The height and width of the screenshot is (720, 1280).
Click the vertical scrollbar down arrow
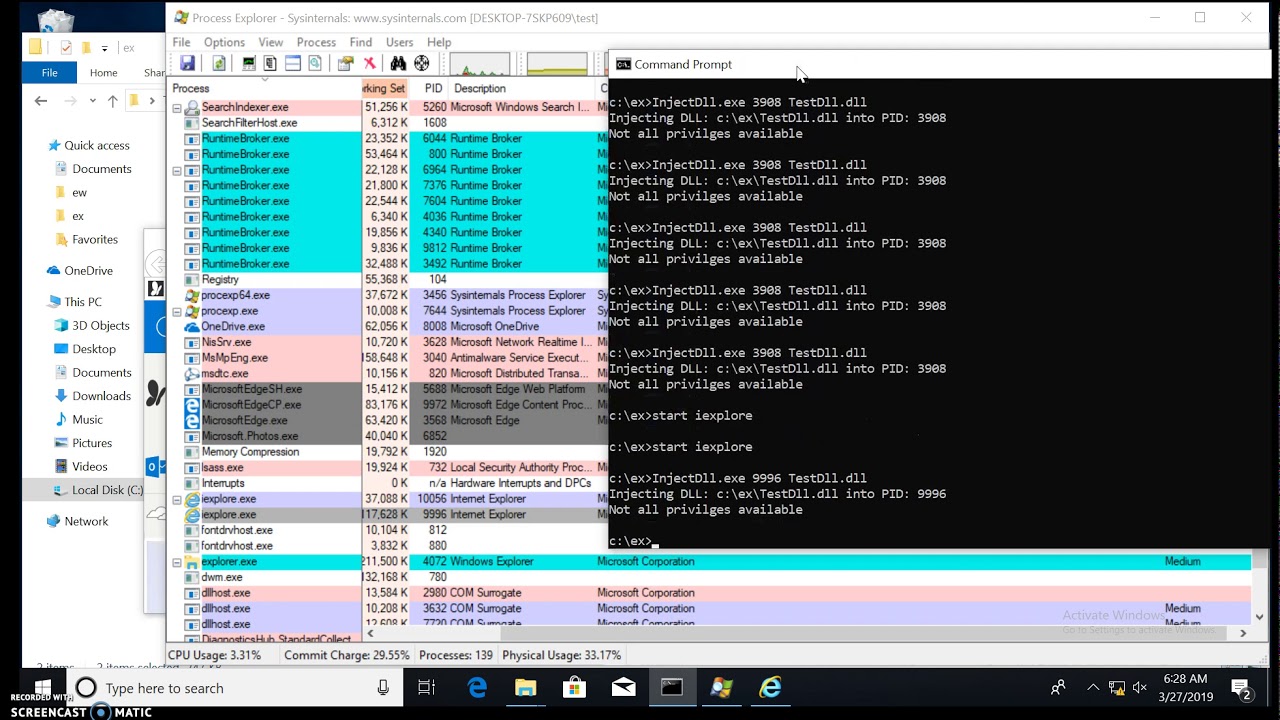coord(1259,617)
